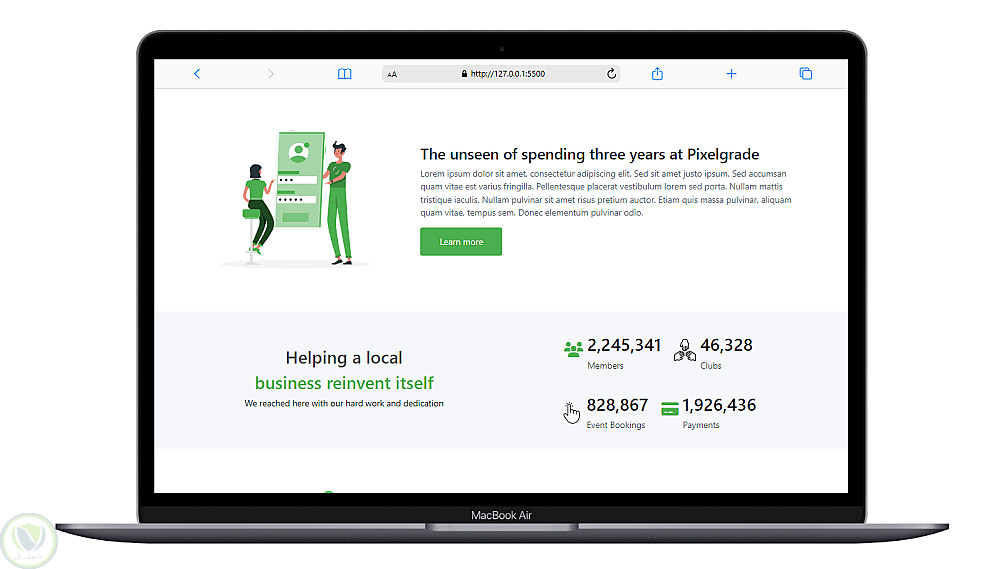The height and width of the screenshot is (569, 1000).
Task: Click 'We reached here with our hard work' text
Action: (x=344, y=403)
